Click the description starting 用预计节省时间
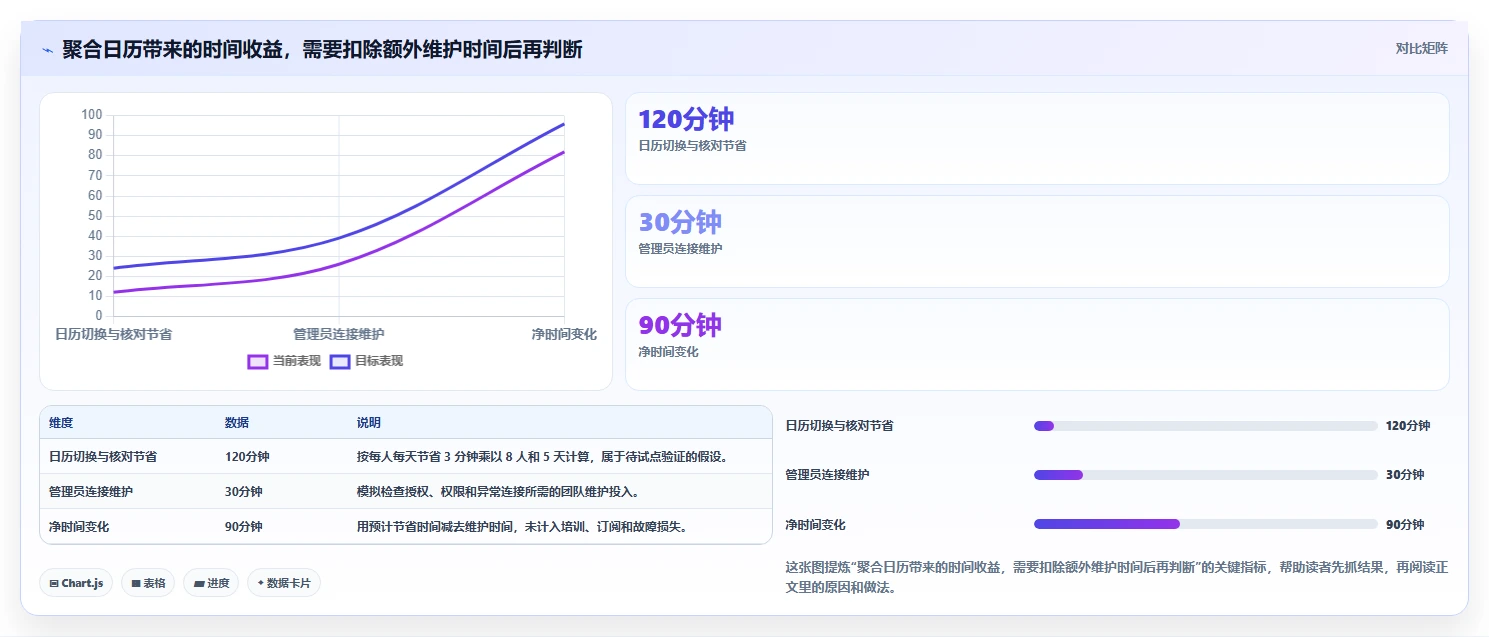This screenshot has height=637, width=1489. pyautogui.click(x=524, y=527)
